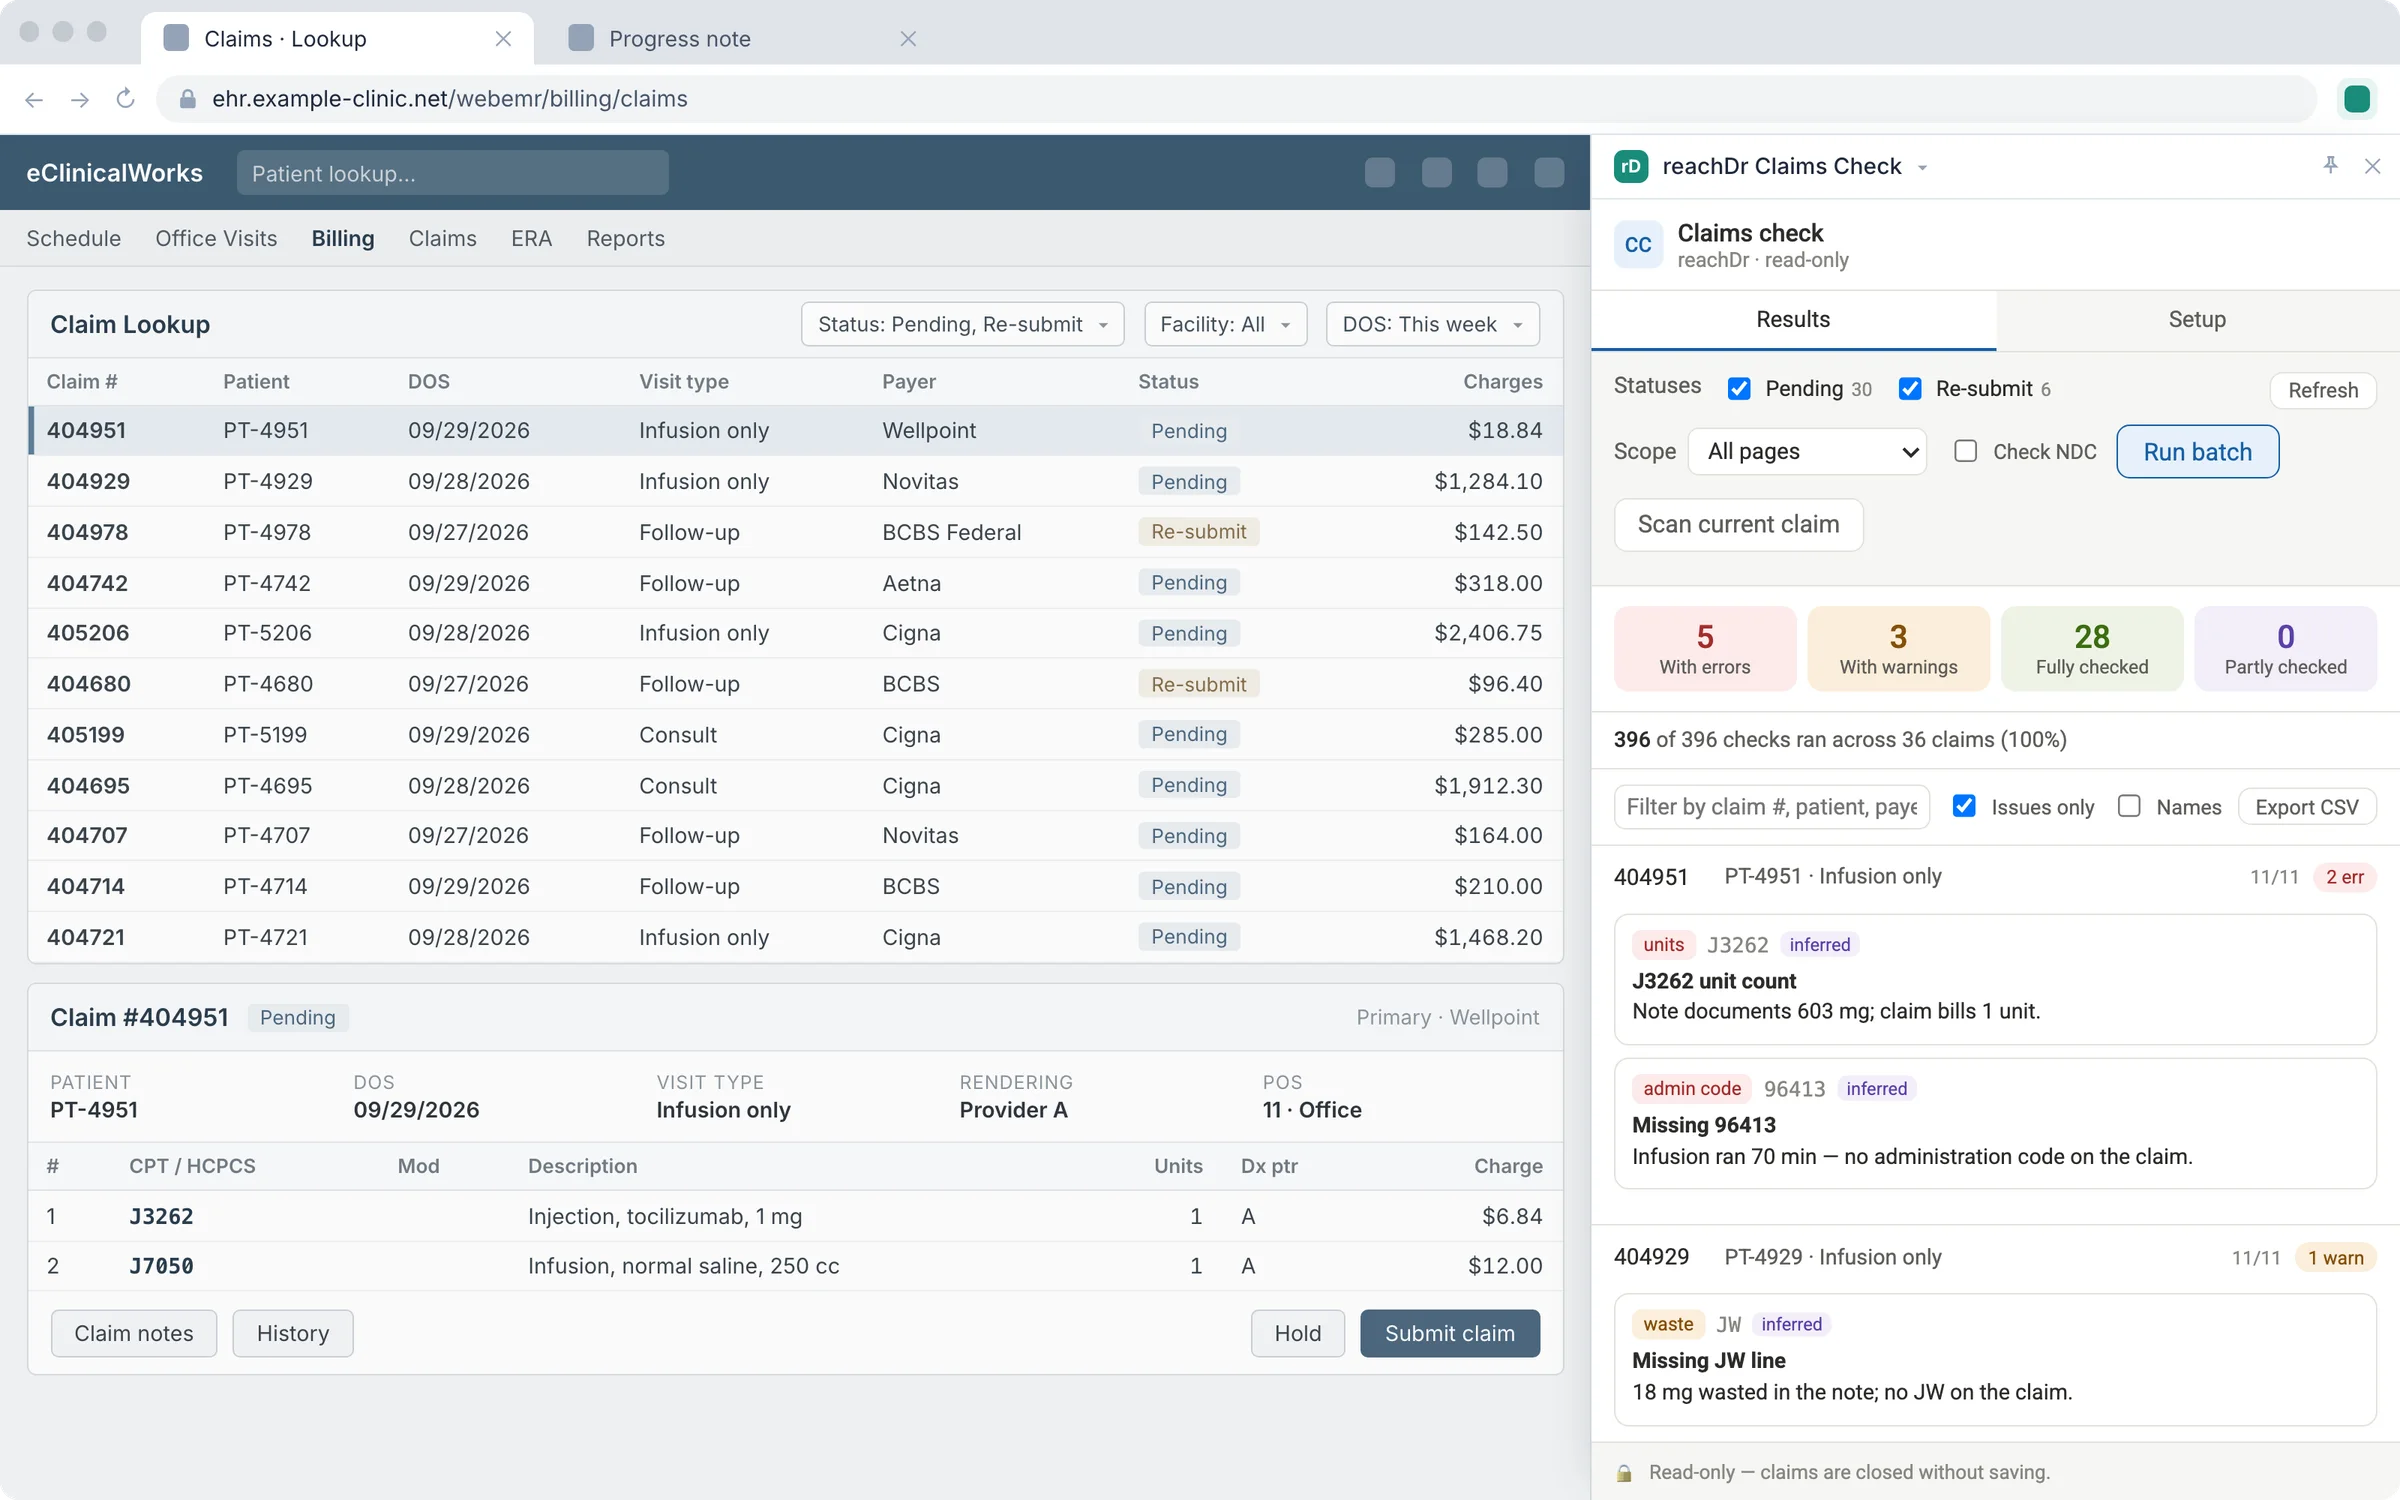
Task: Pin the reachDr side panel
Action: click(x=2330, y=166)
